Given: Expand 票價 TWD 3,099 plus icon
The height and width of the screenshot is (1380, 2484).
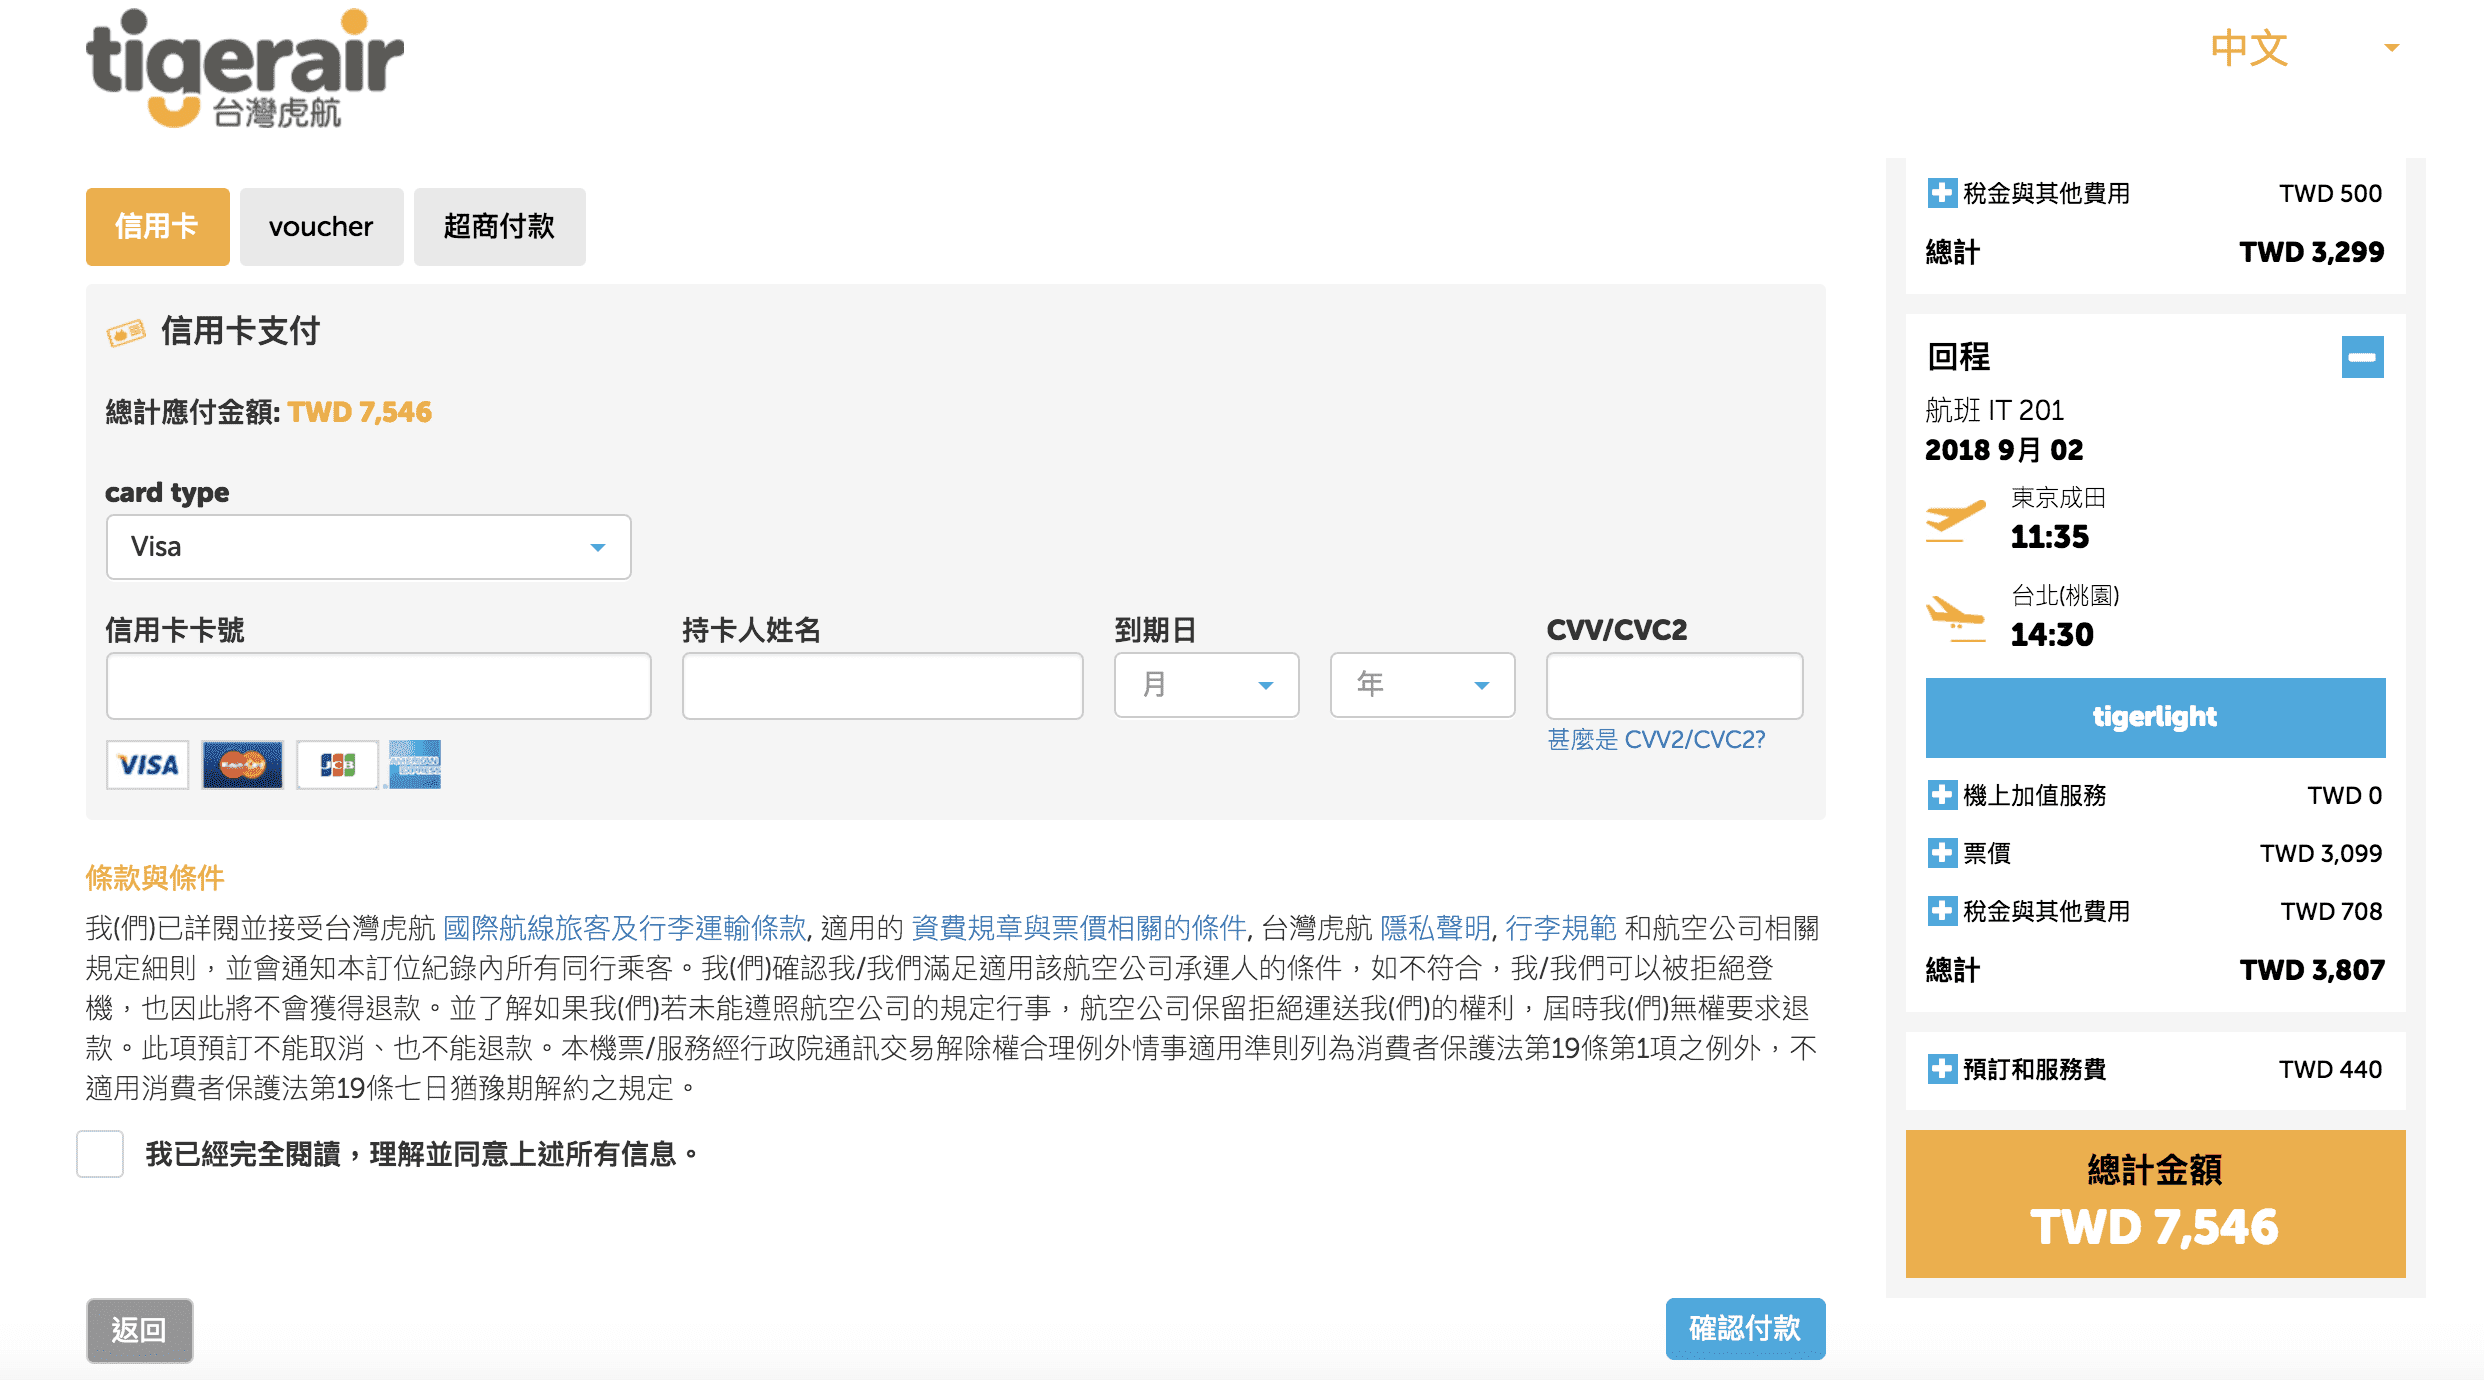Looking at the screenshot, I should 1941,853.
